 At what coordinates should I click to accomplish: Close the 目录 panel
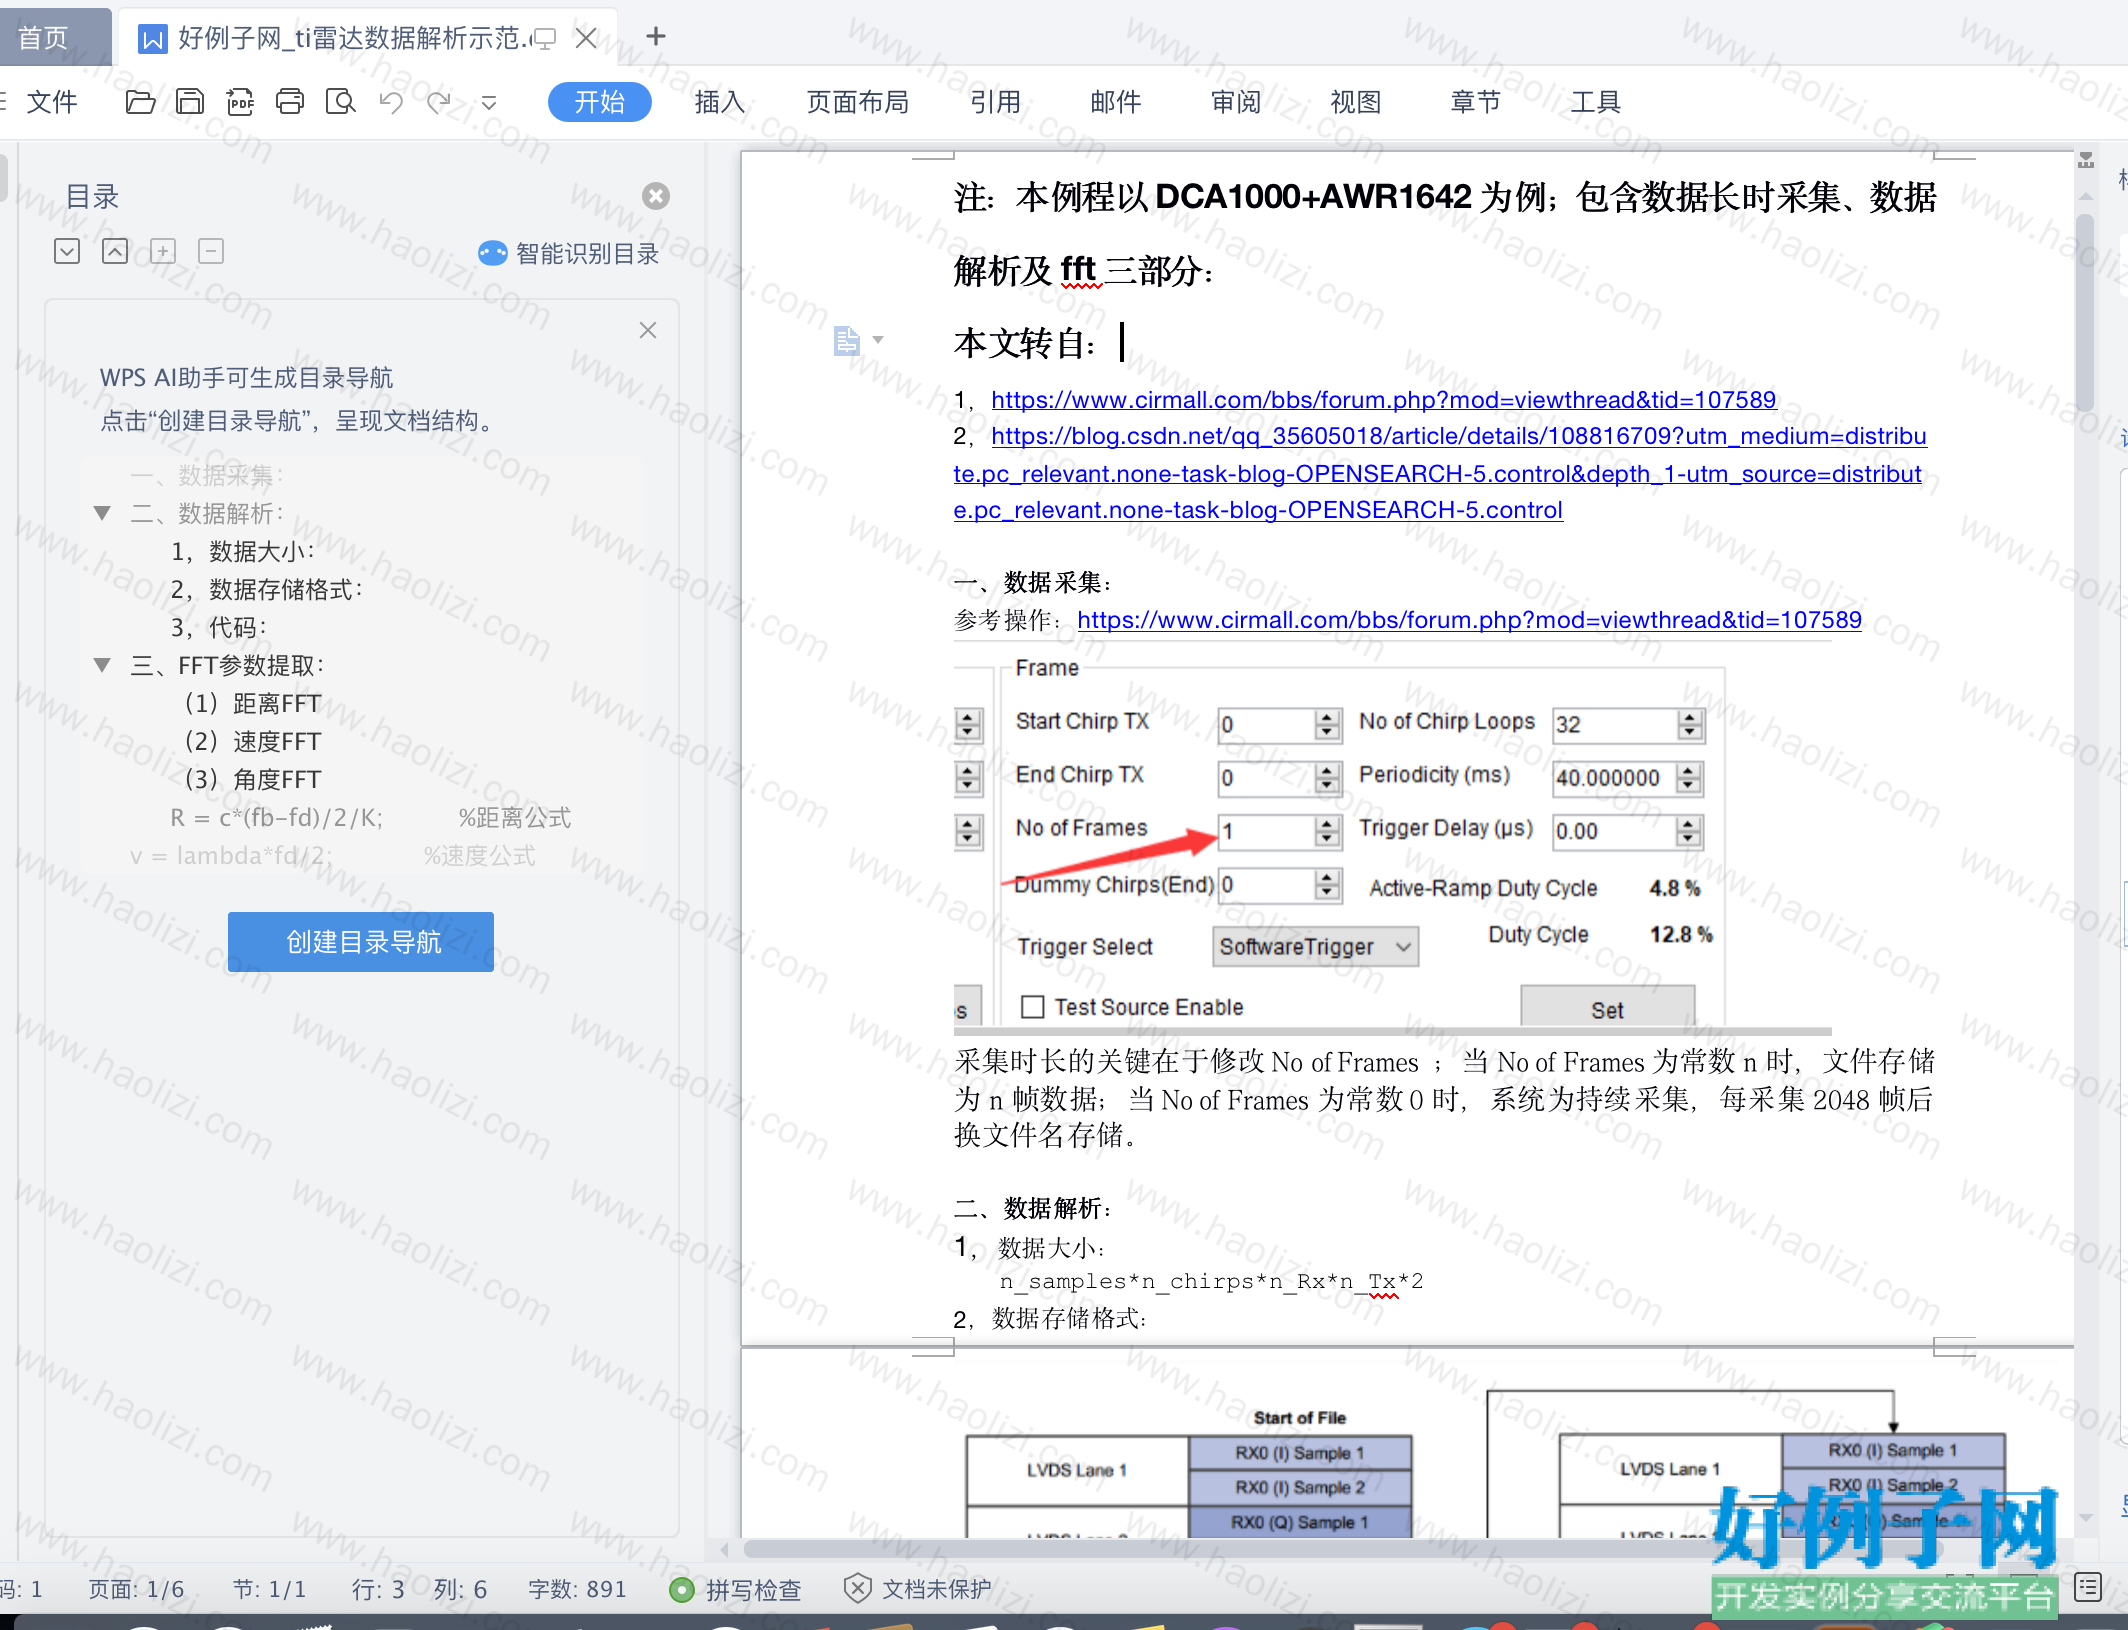point(656,195)
